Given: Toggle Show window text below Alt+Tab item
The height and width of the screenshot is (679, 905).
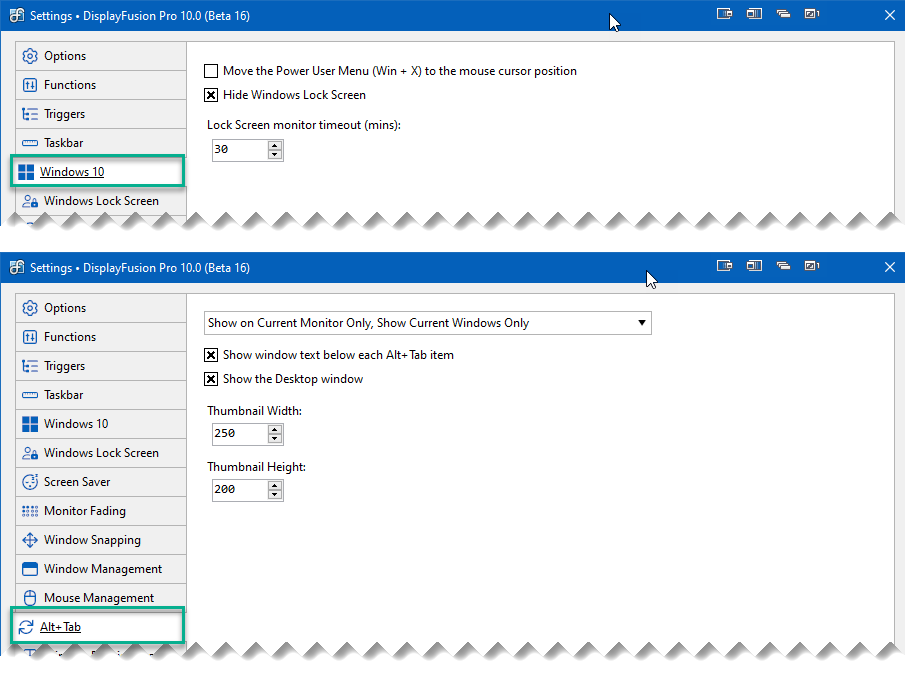Looking at the screenshot, I should pyautogui.click(x=211, y=355).
